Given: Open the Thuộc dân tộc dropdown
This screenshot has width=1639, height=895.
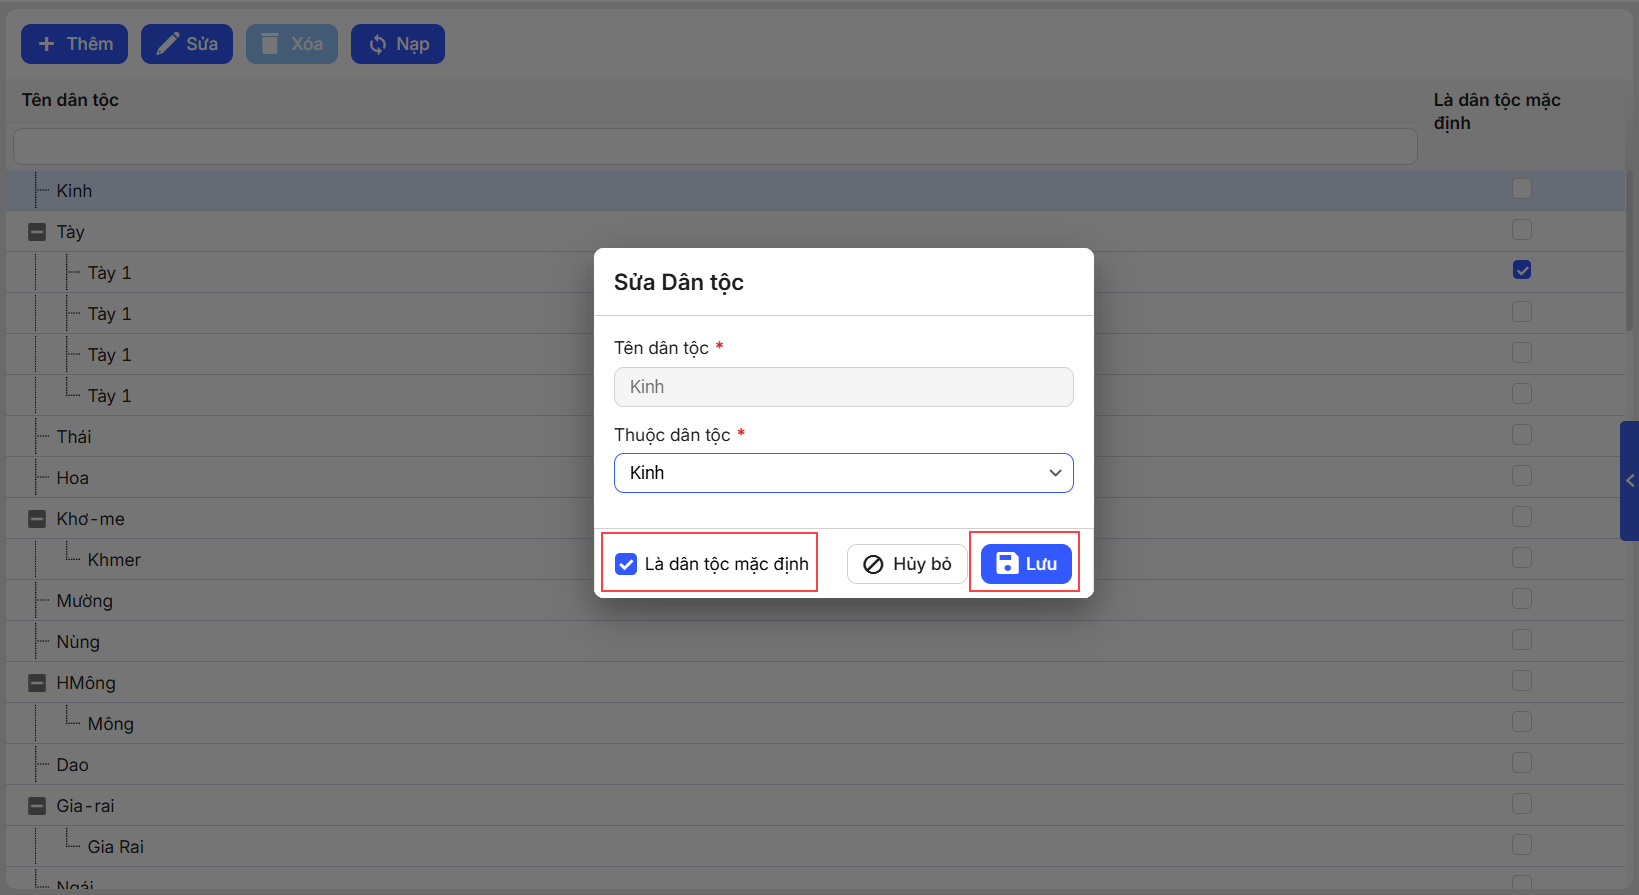Looking at the screenshot, I should click(843, 473).
